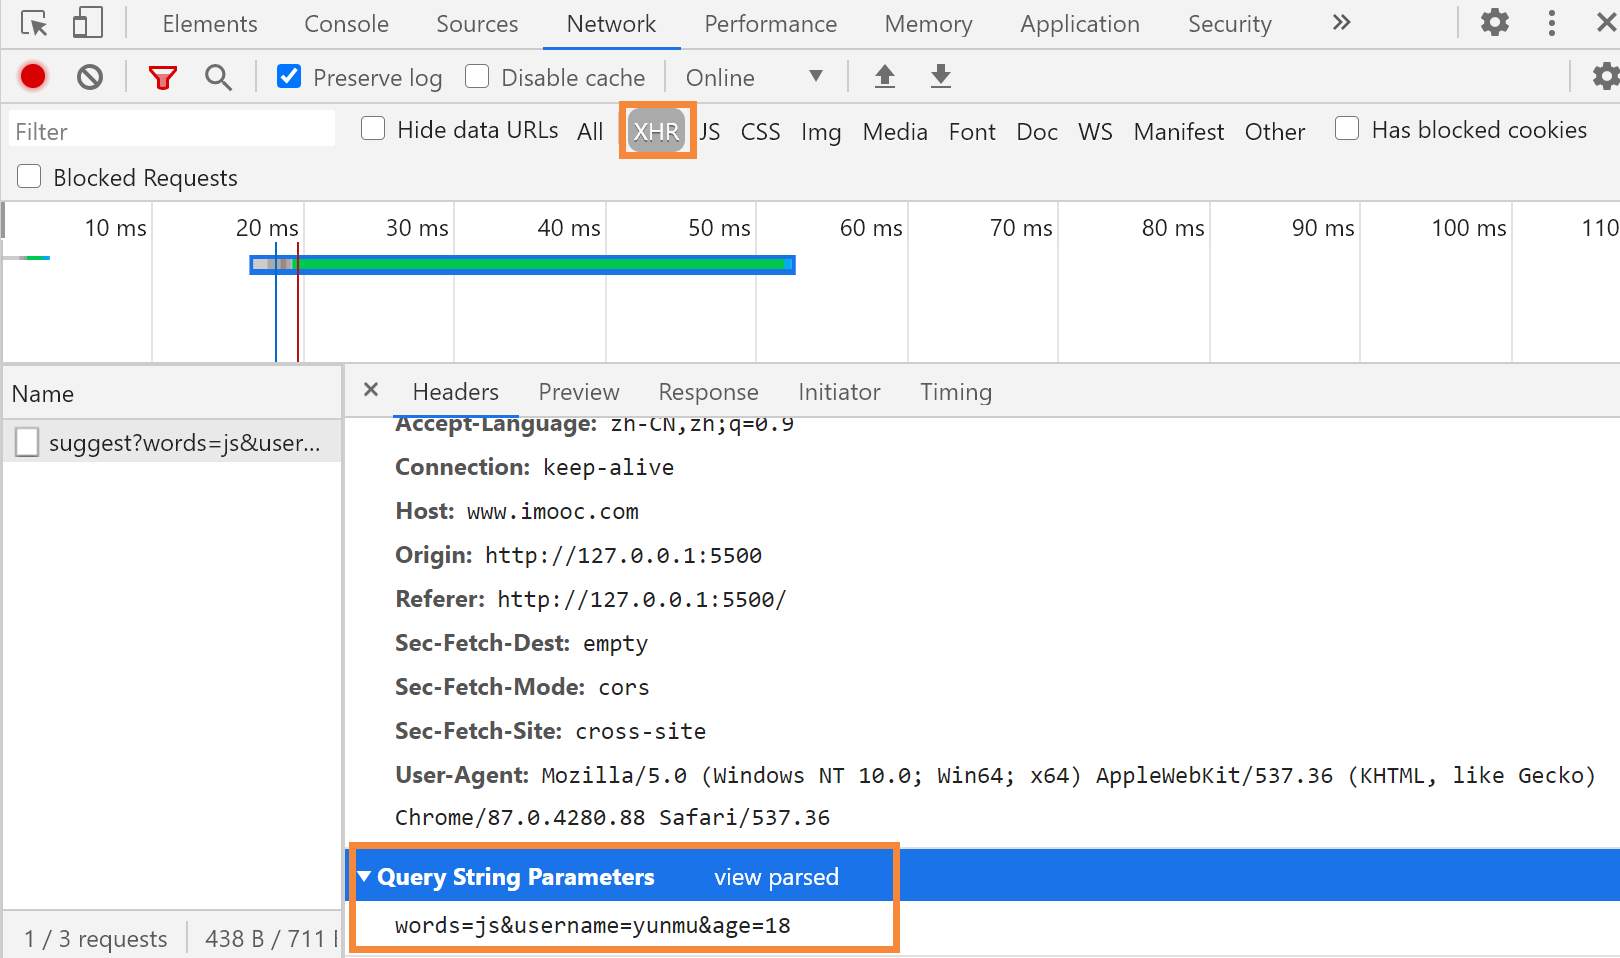This screenshot has width=1620, height=958.
Task: Click the import HAR upload arrow
Action: click(885, 77)
